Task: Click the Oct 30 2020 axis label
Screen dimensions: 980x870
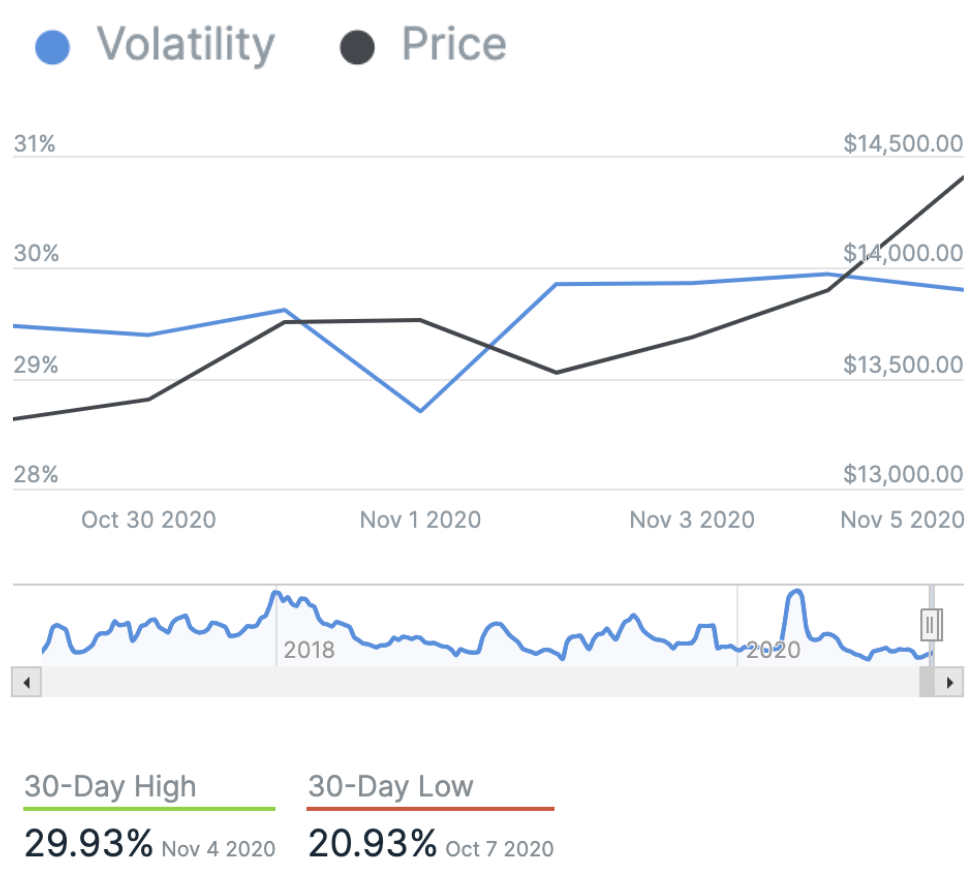Action: (x=148, y=520)
